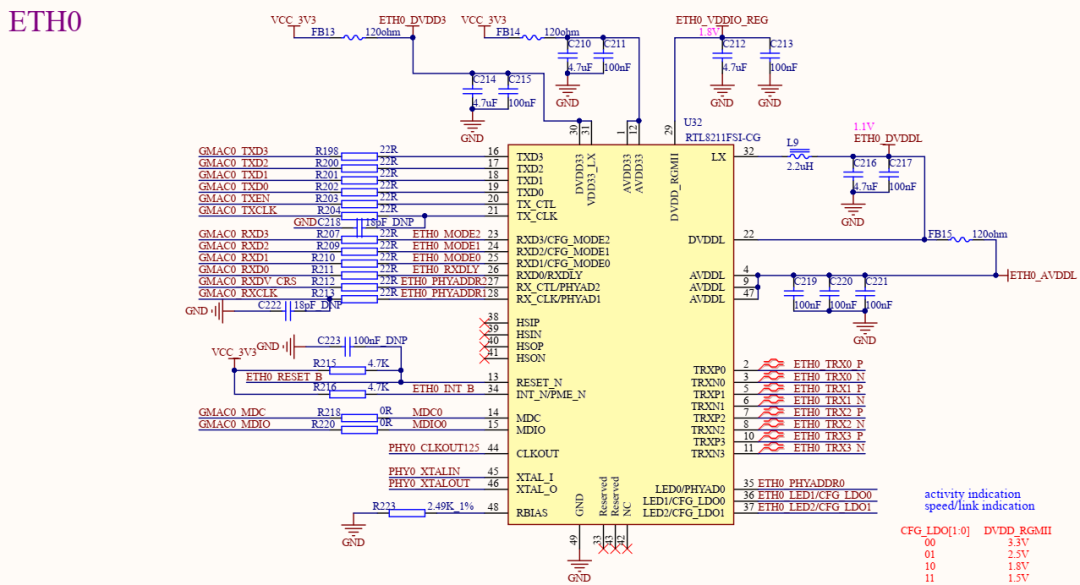Screen dimensions: 1080x585
Task: Select the FB14 ferrite bead symbol
Action: click(531, 37)
